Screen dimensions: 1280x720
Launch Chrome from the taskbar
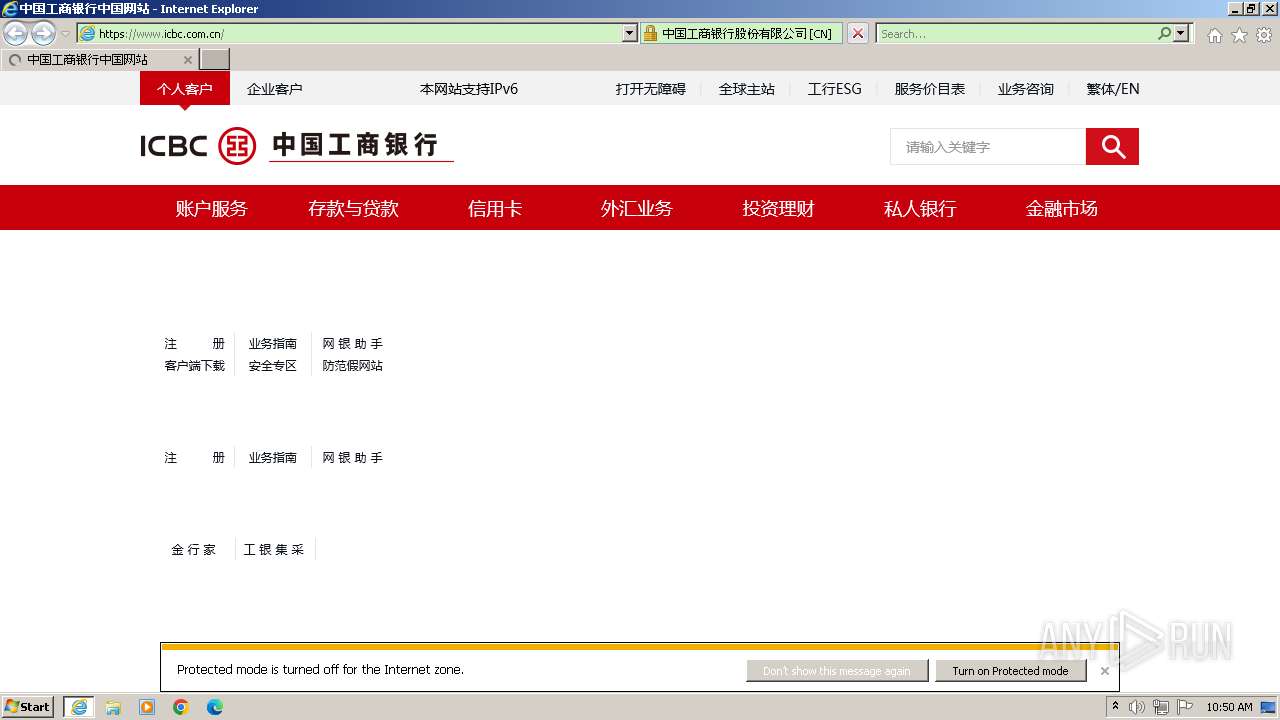(x=181, y=707)
